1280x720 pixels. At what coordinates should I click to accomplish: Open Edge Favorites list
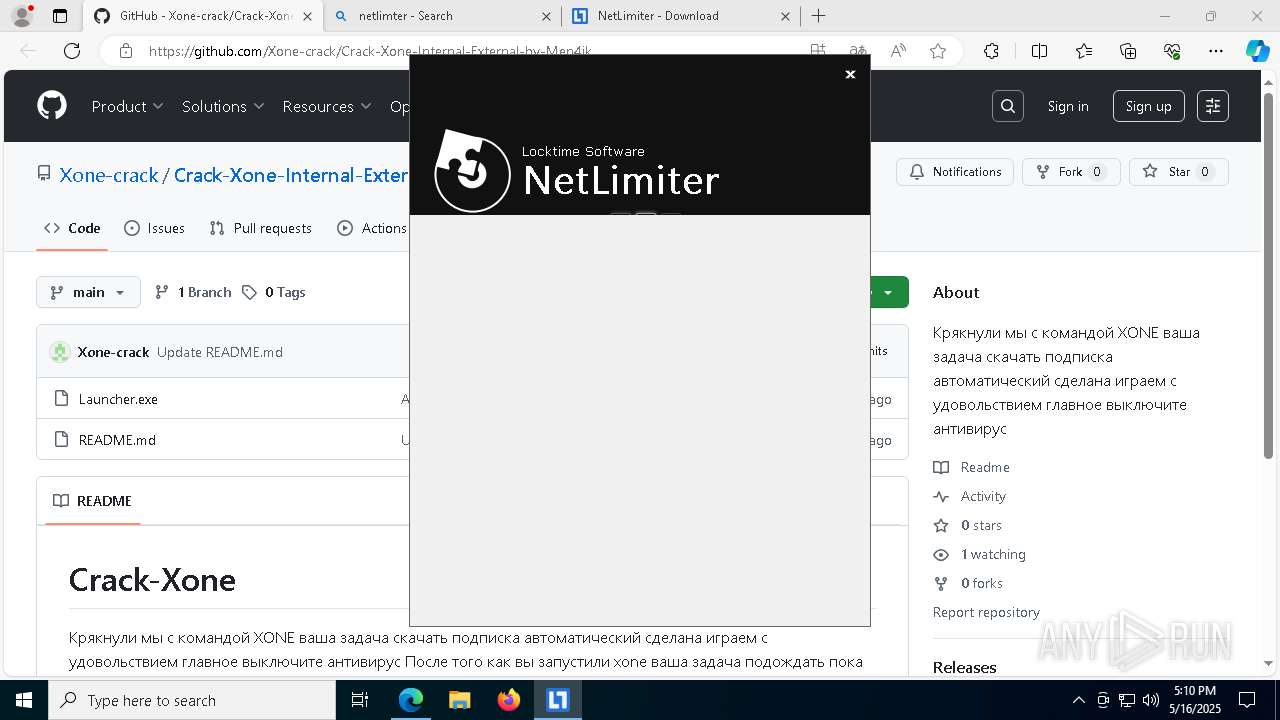click(1084, 51)
